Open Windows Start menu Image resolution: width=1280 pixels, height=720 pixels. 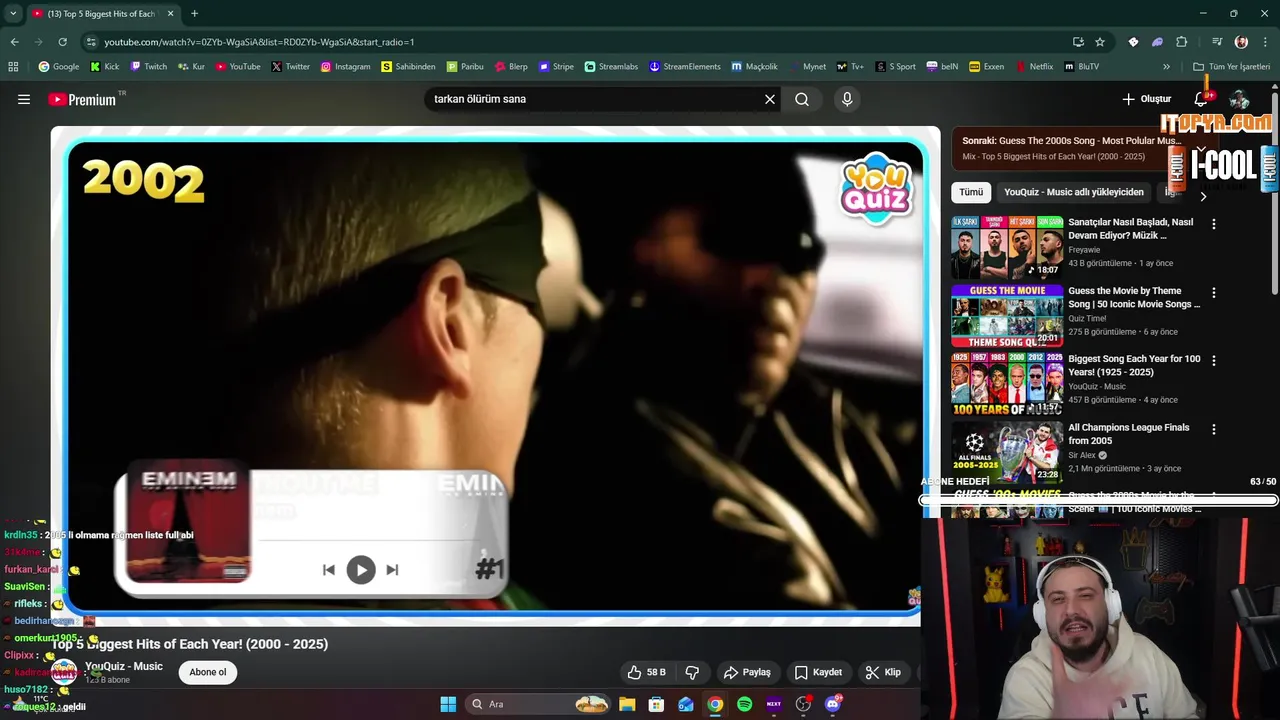[448, 704]
